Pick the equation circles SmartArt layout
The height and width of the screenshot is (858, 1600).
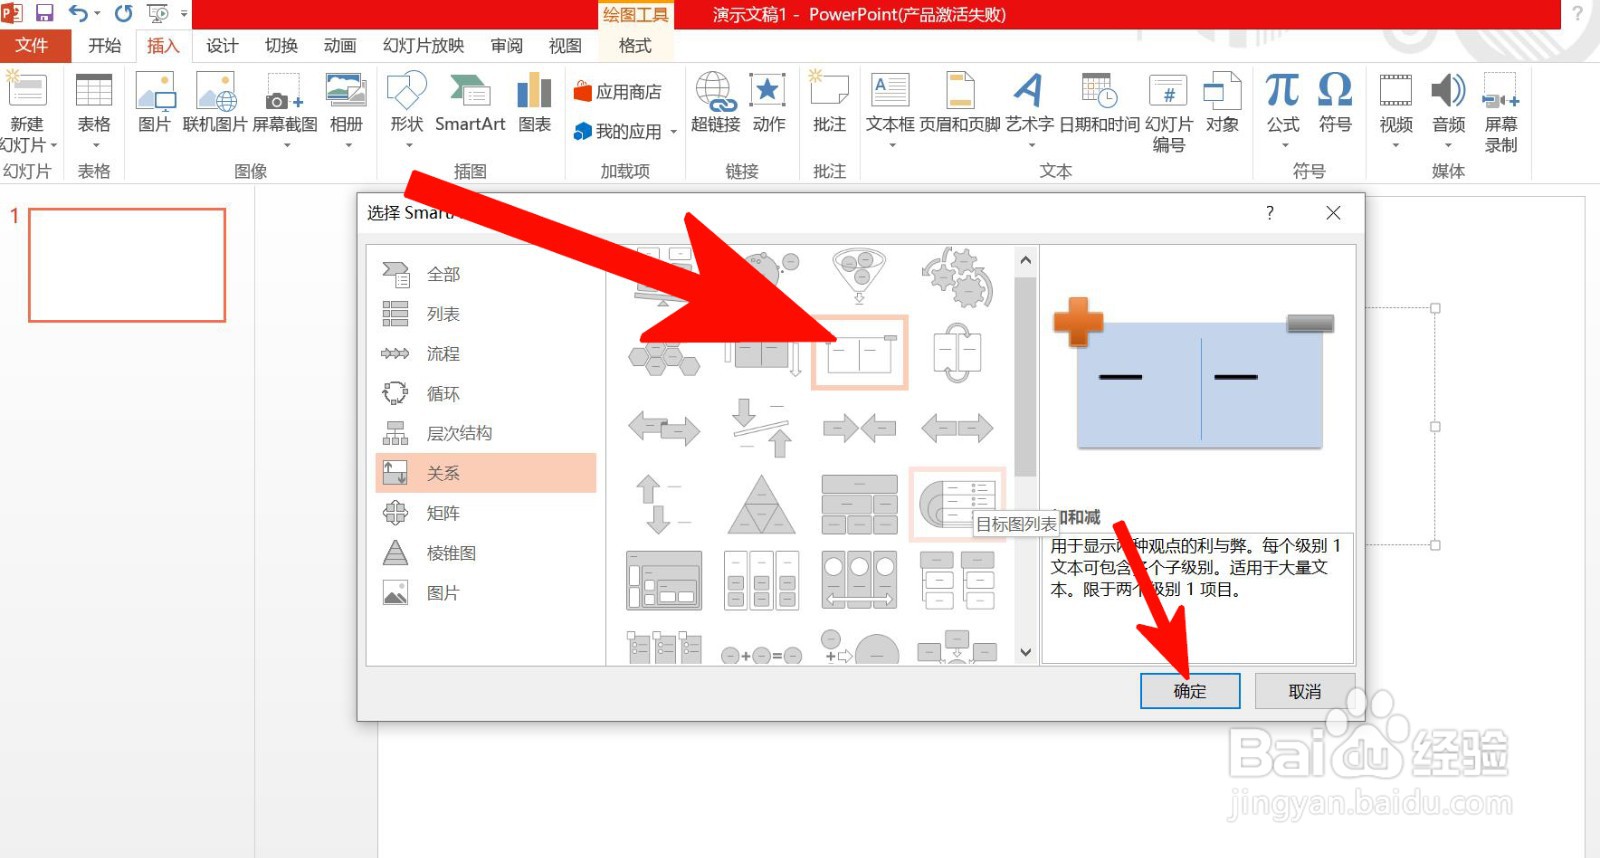(x=762, y=656)
